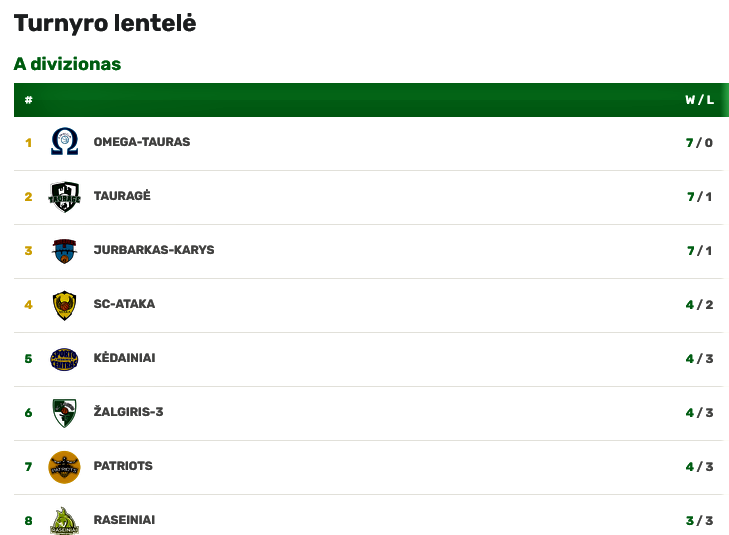The width and height of the screenshot is (729, 535).
Task: Open the TAURAGĖ team name link
Action: pyautogui.click(x=122, y=195)
